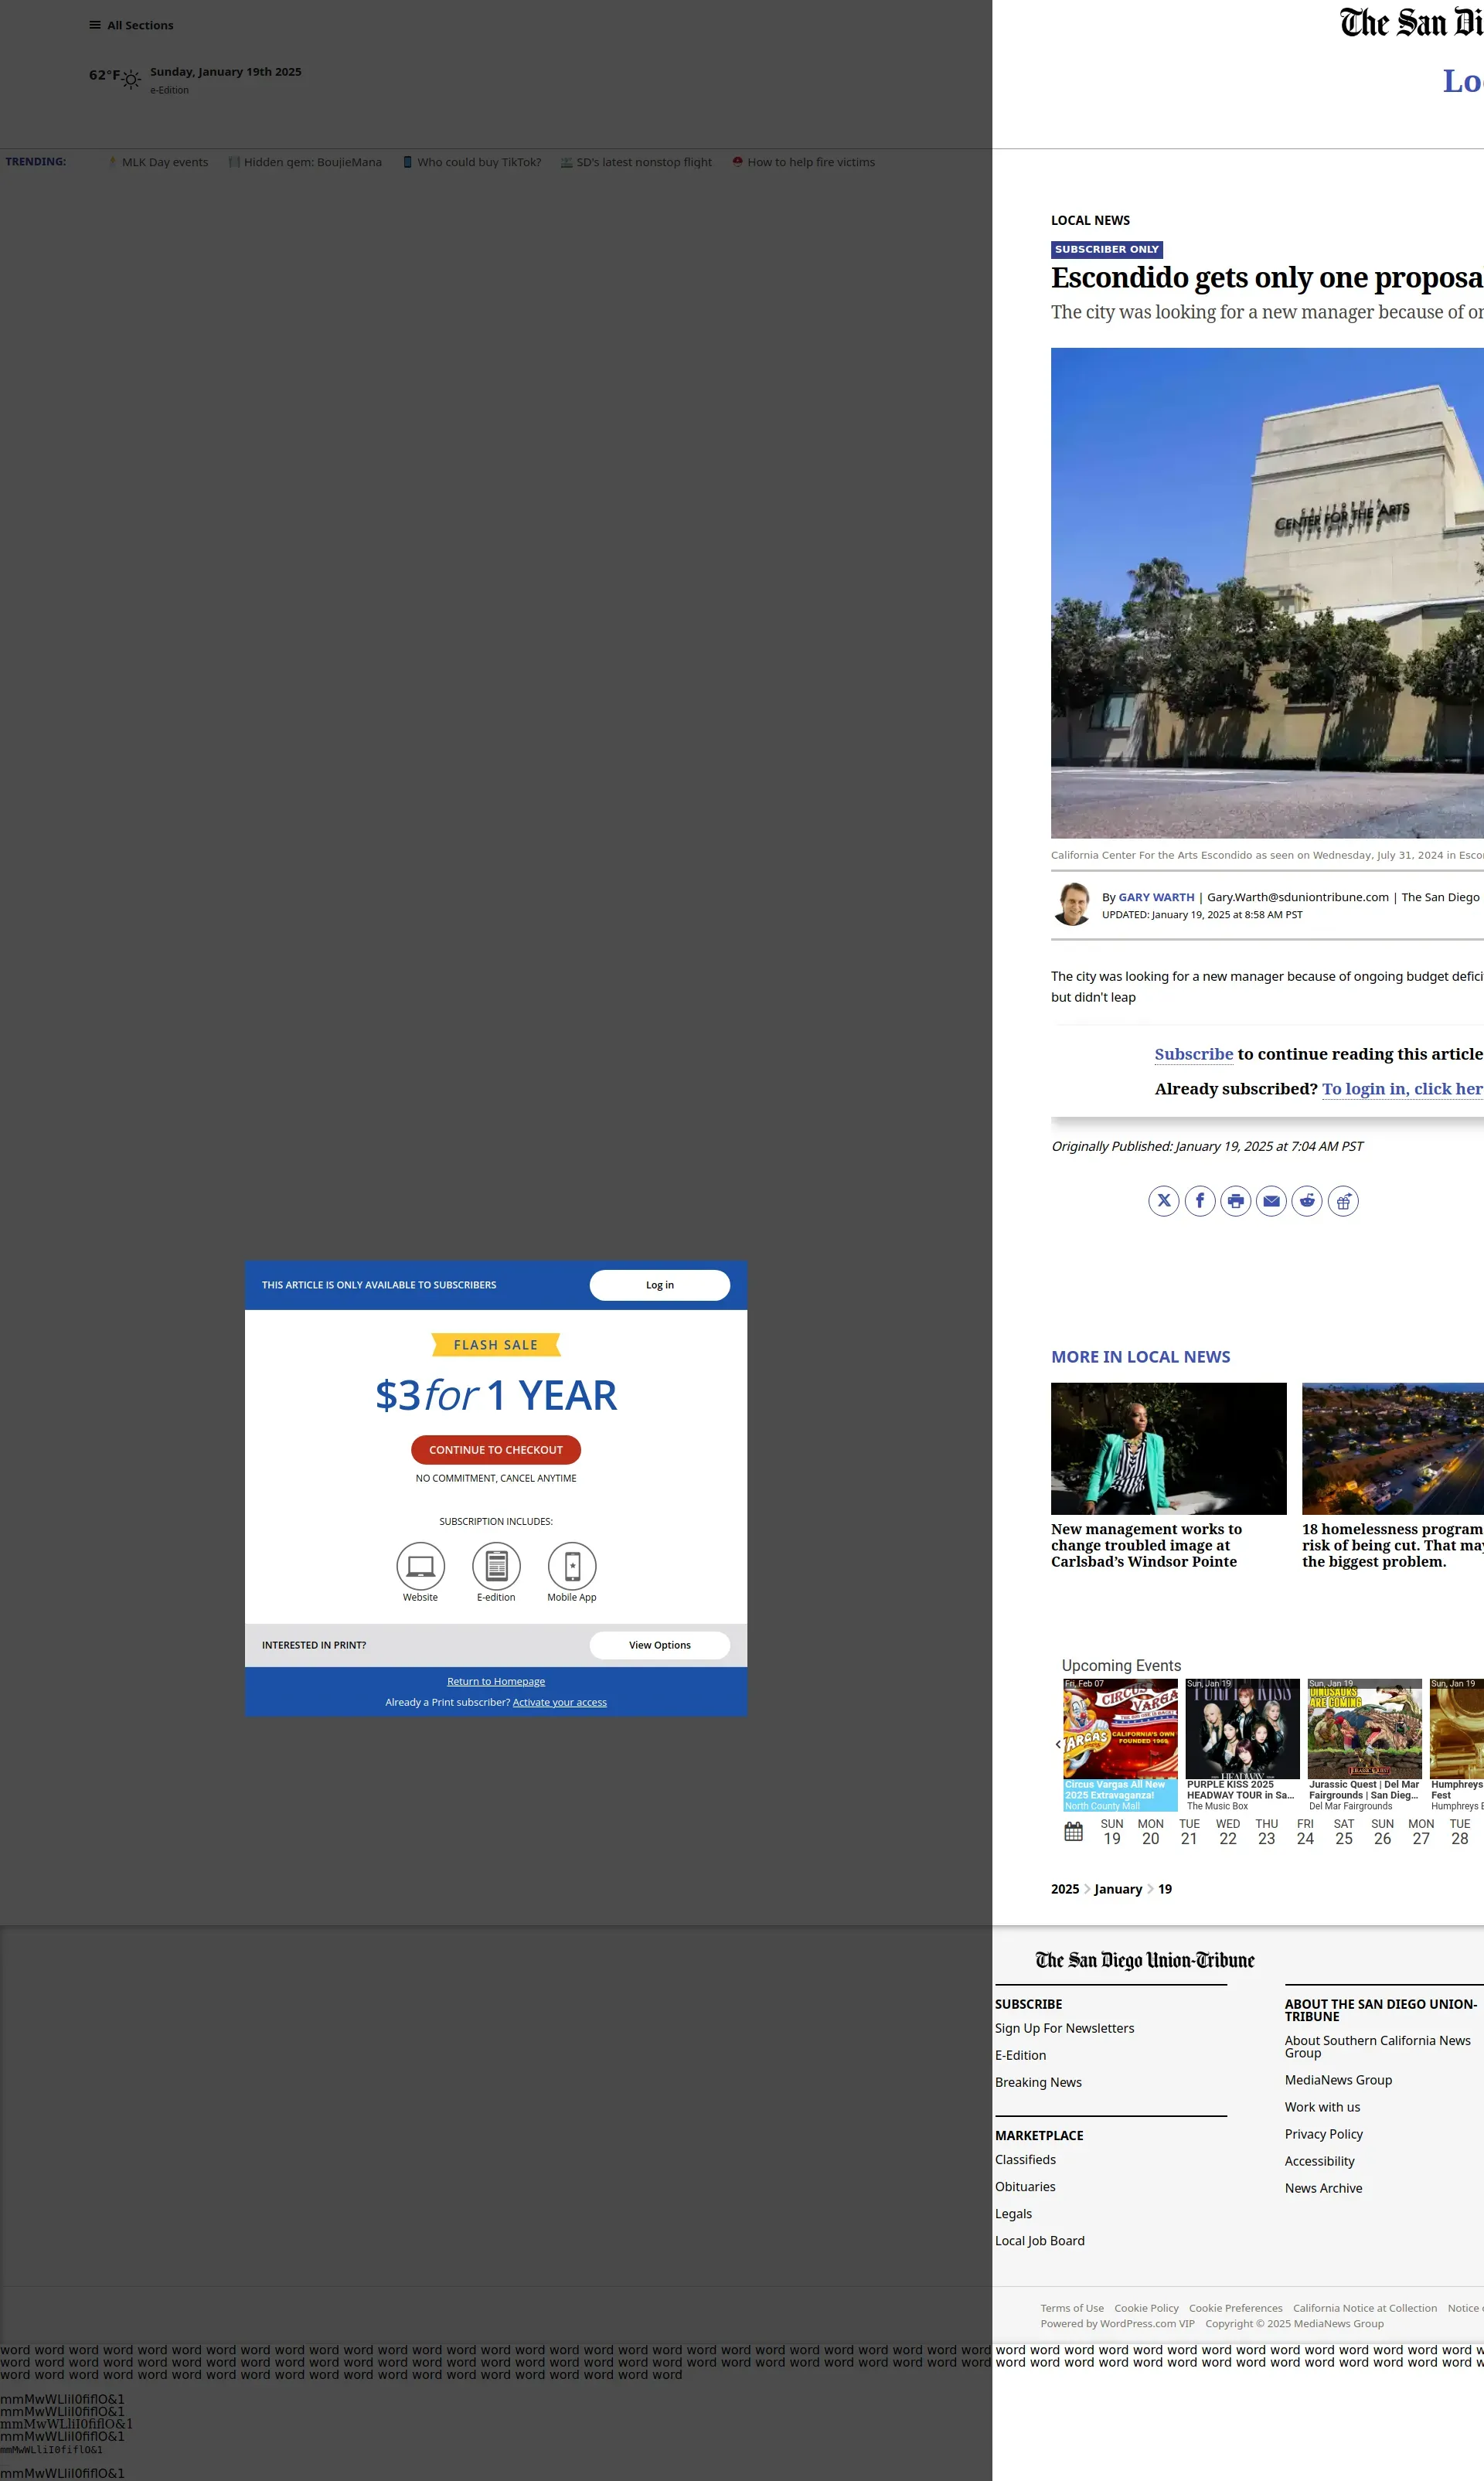
Task: Click previous arrow in Upcoming Events
Action: point(1058,1744)
